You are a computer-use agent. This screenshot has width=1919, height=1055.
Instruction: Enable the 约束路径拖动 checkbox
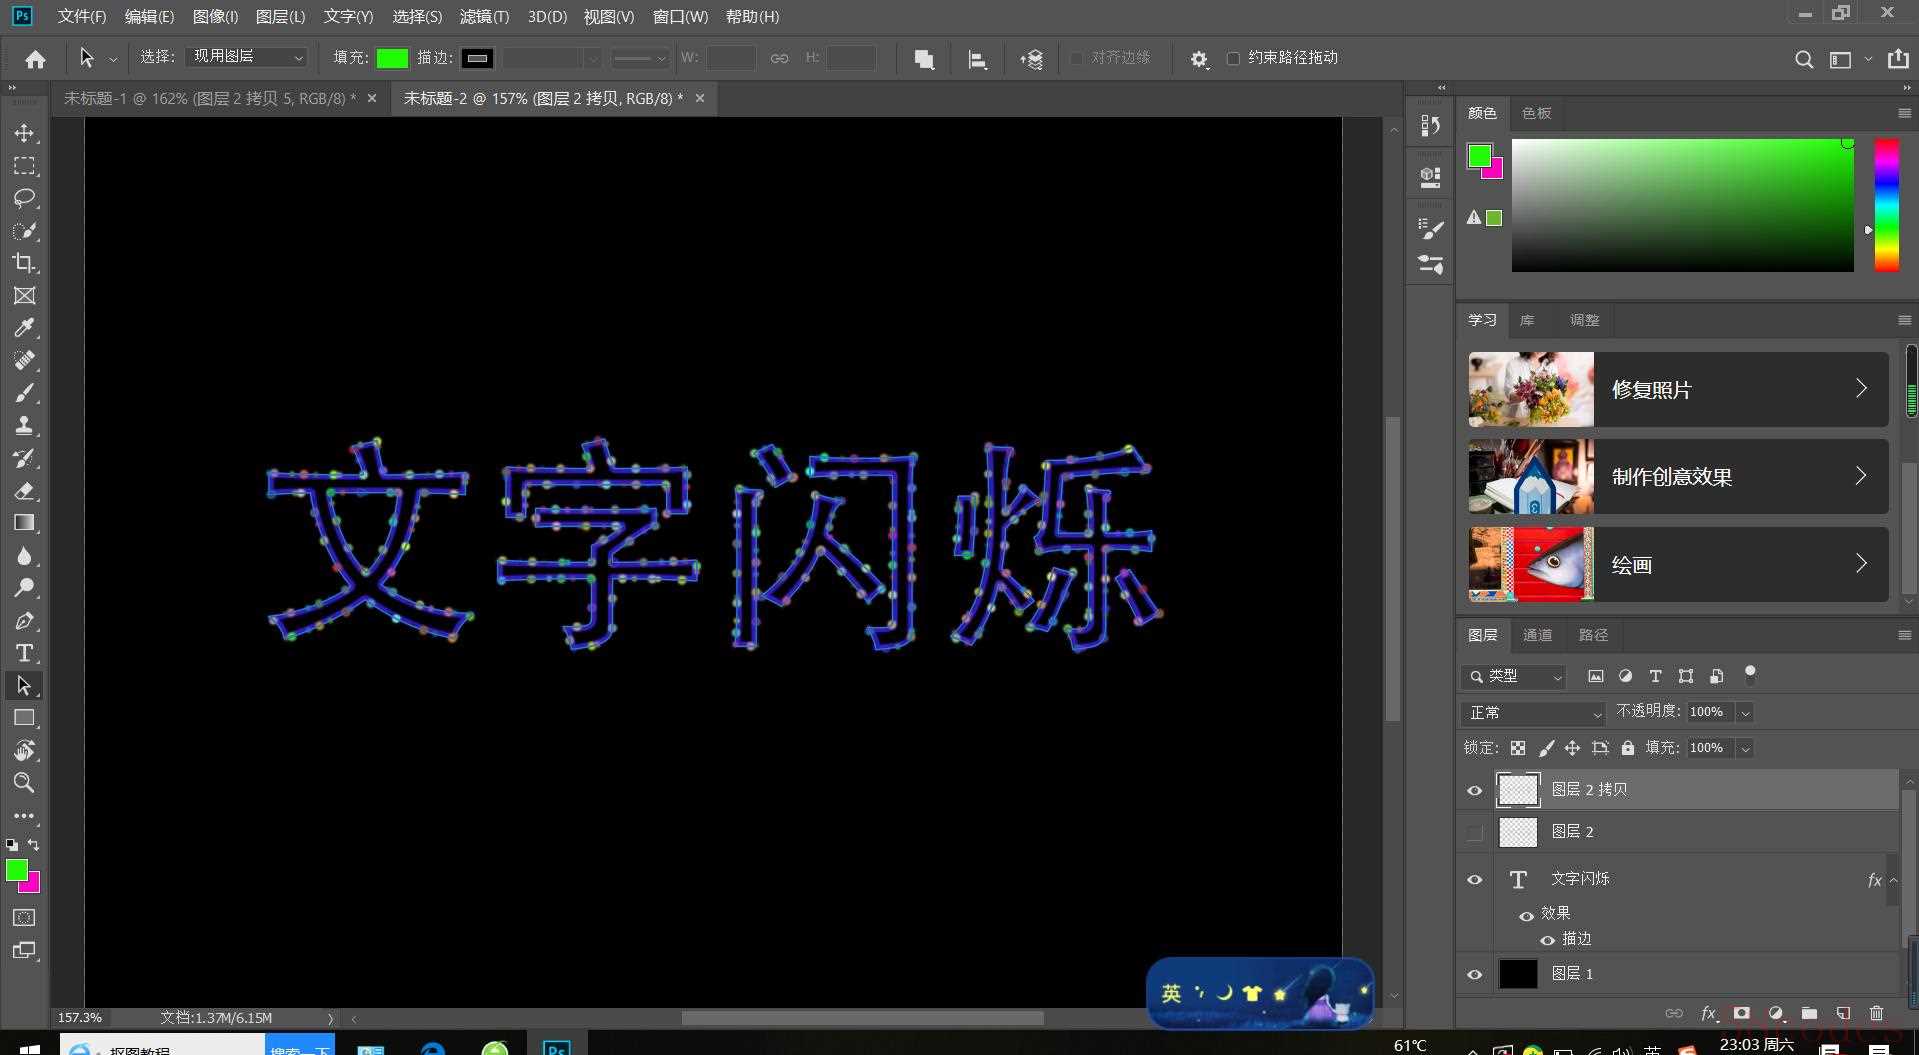1233,58
